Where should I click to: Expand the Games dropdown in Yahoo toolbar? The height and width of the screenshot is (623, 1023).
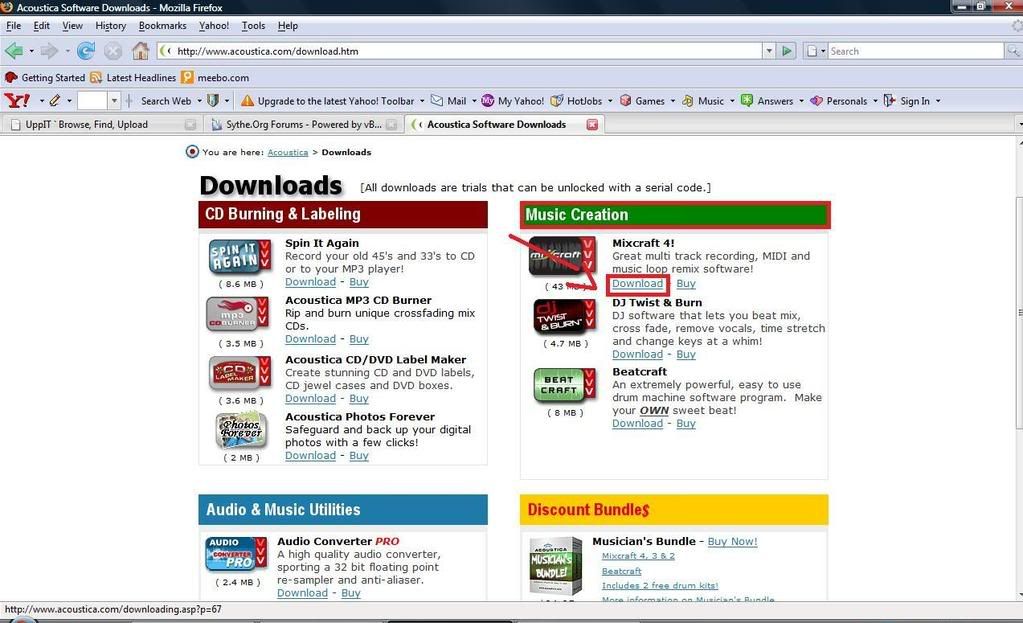[x=673, y=101]
